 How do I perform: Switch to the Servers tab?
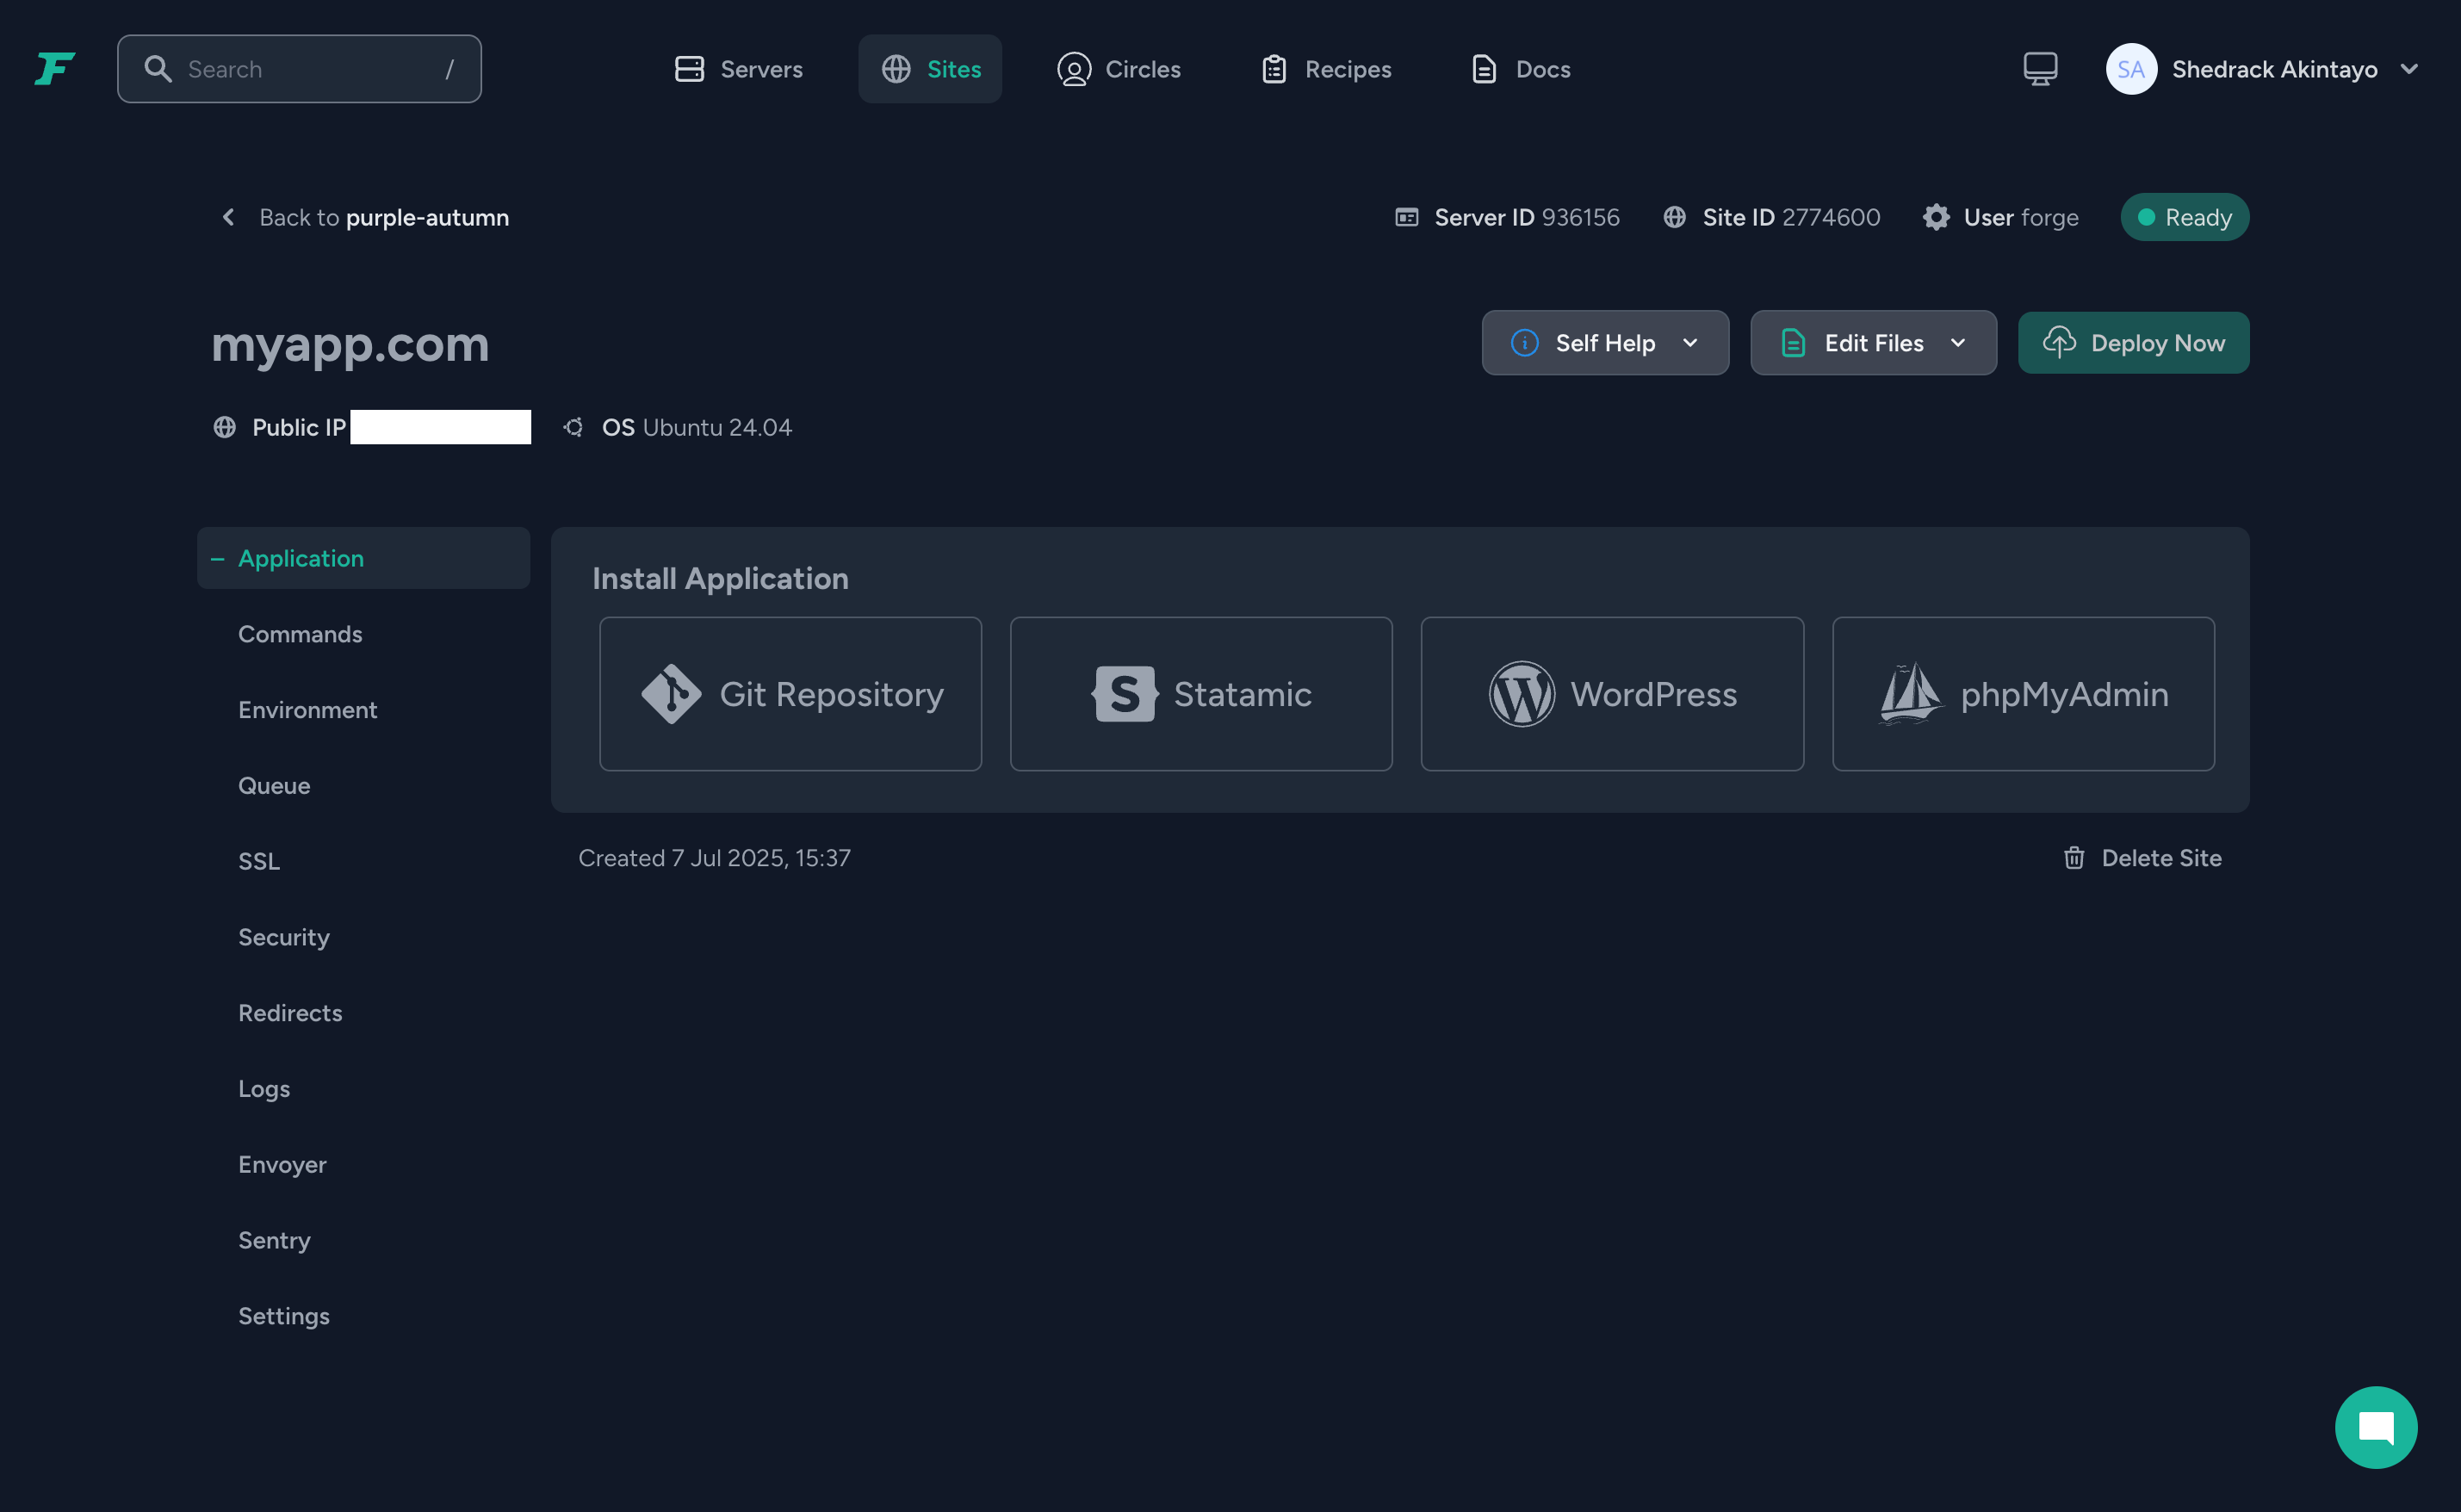pyautogui.click(x=738, y=69)
